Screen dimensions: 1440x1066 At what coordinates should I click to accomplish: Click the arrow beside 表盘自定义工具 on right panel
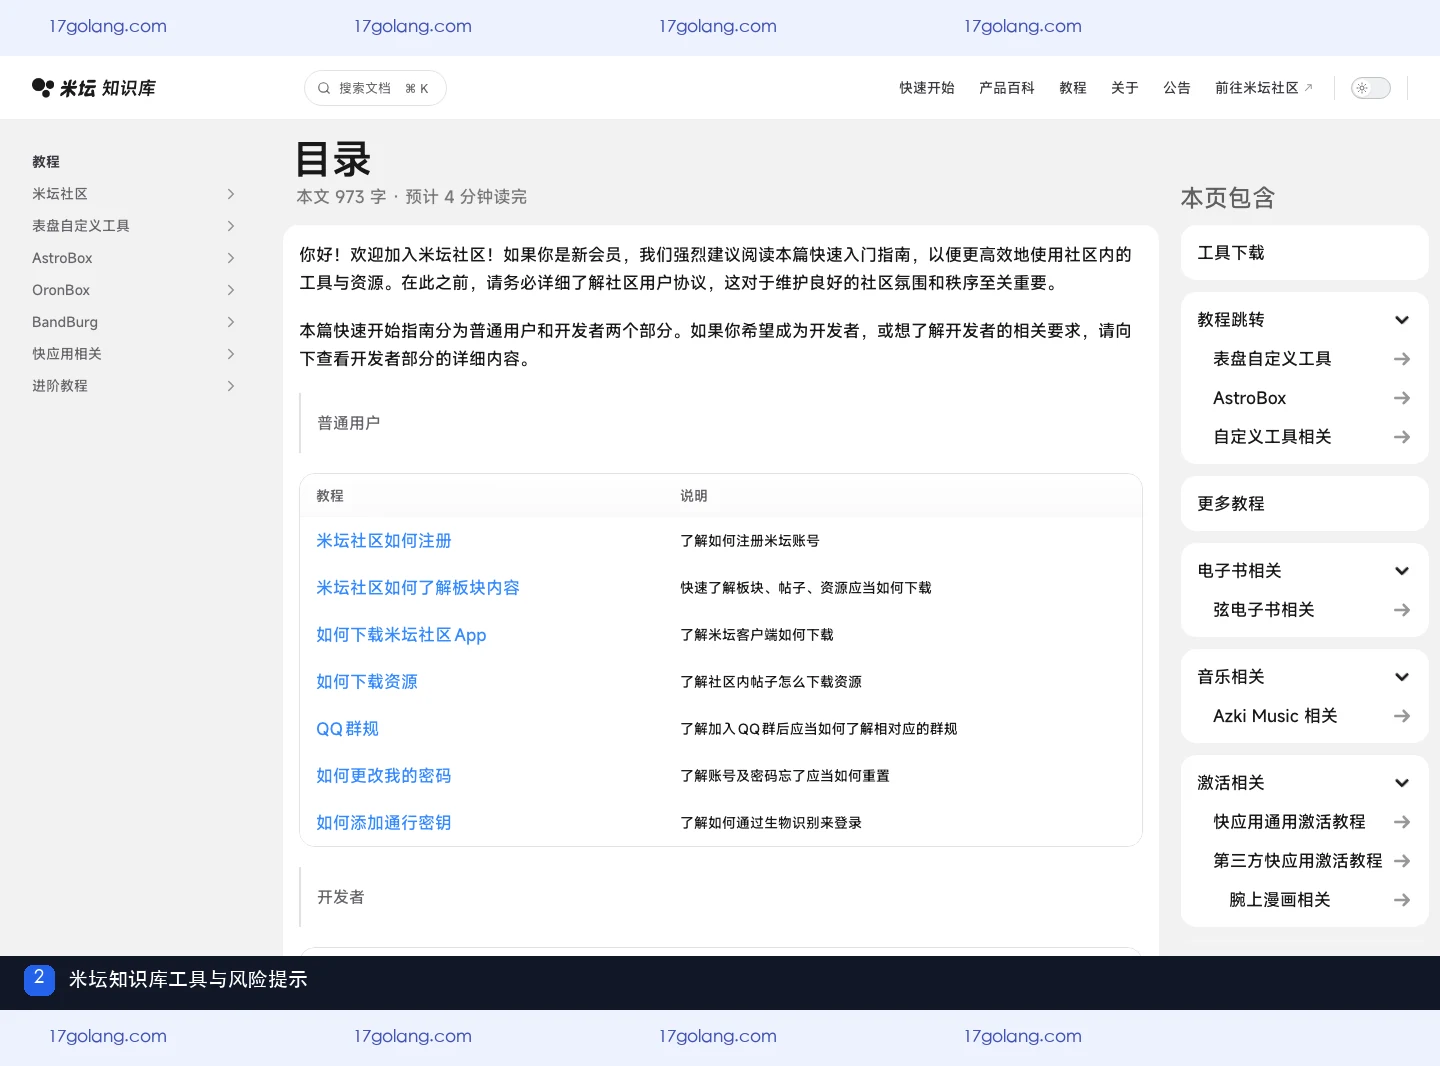(1402, 359)
